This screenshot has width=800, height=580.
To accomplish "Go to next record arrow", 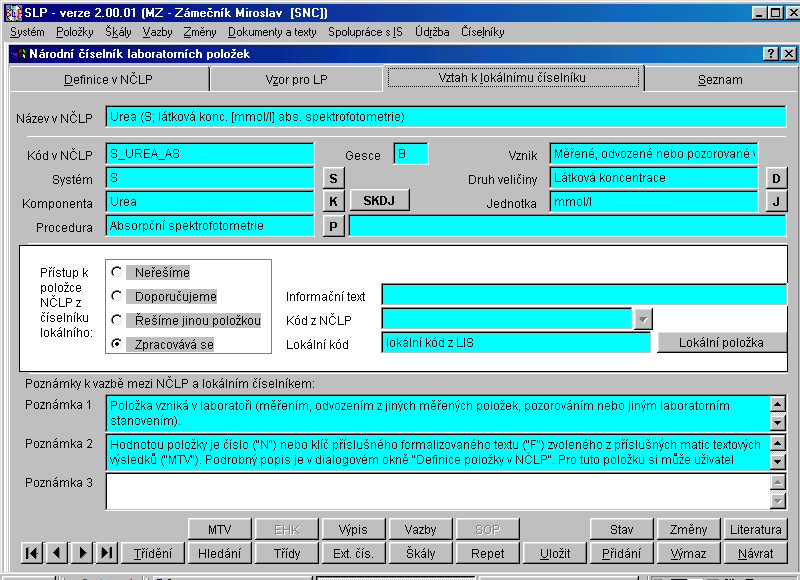I will point(82,553).
